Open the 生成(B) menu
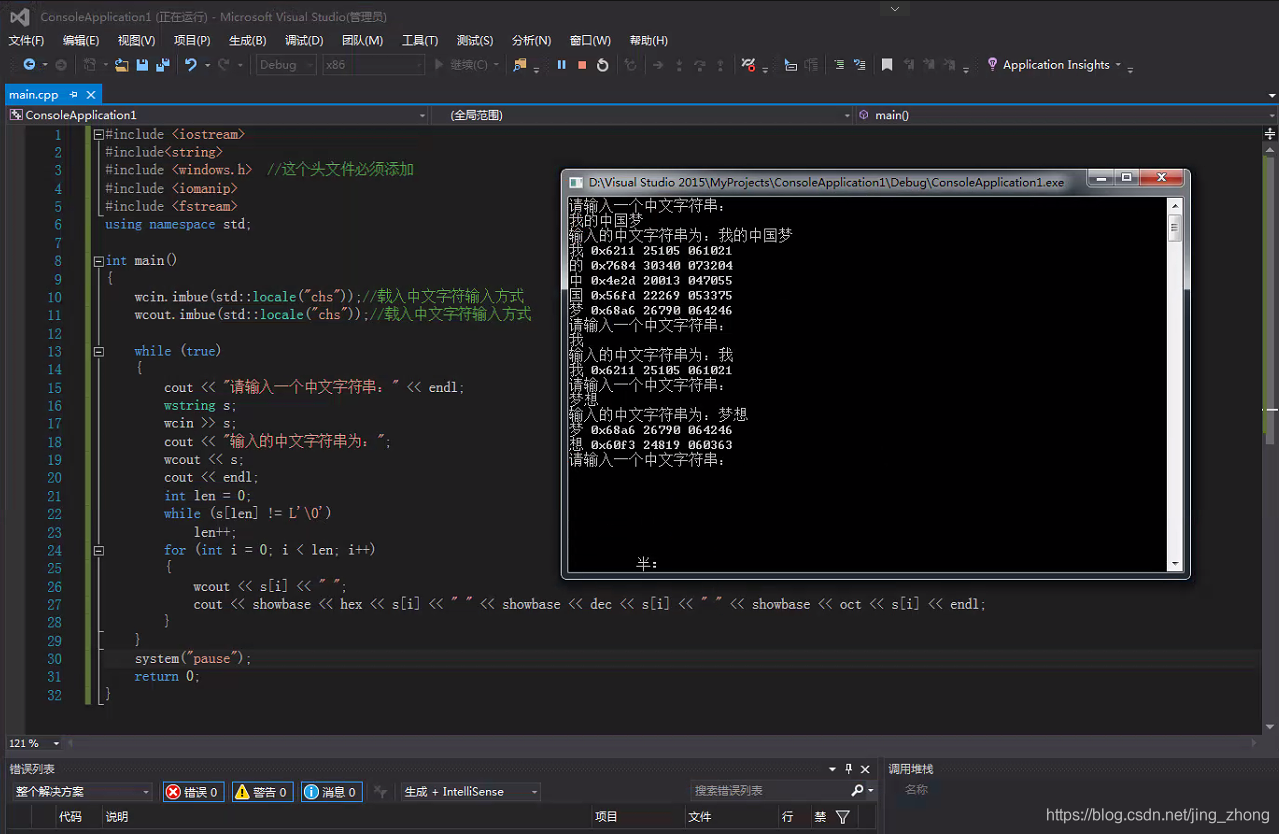Viewport: 1279px width, 834px height. tap(247, 41)
